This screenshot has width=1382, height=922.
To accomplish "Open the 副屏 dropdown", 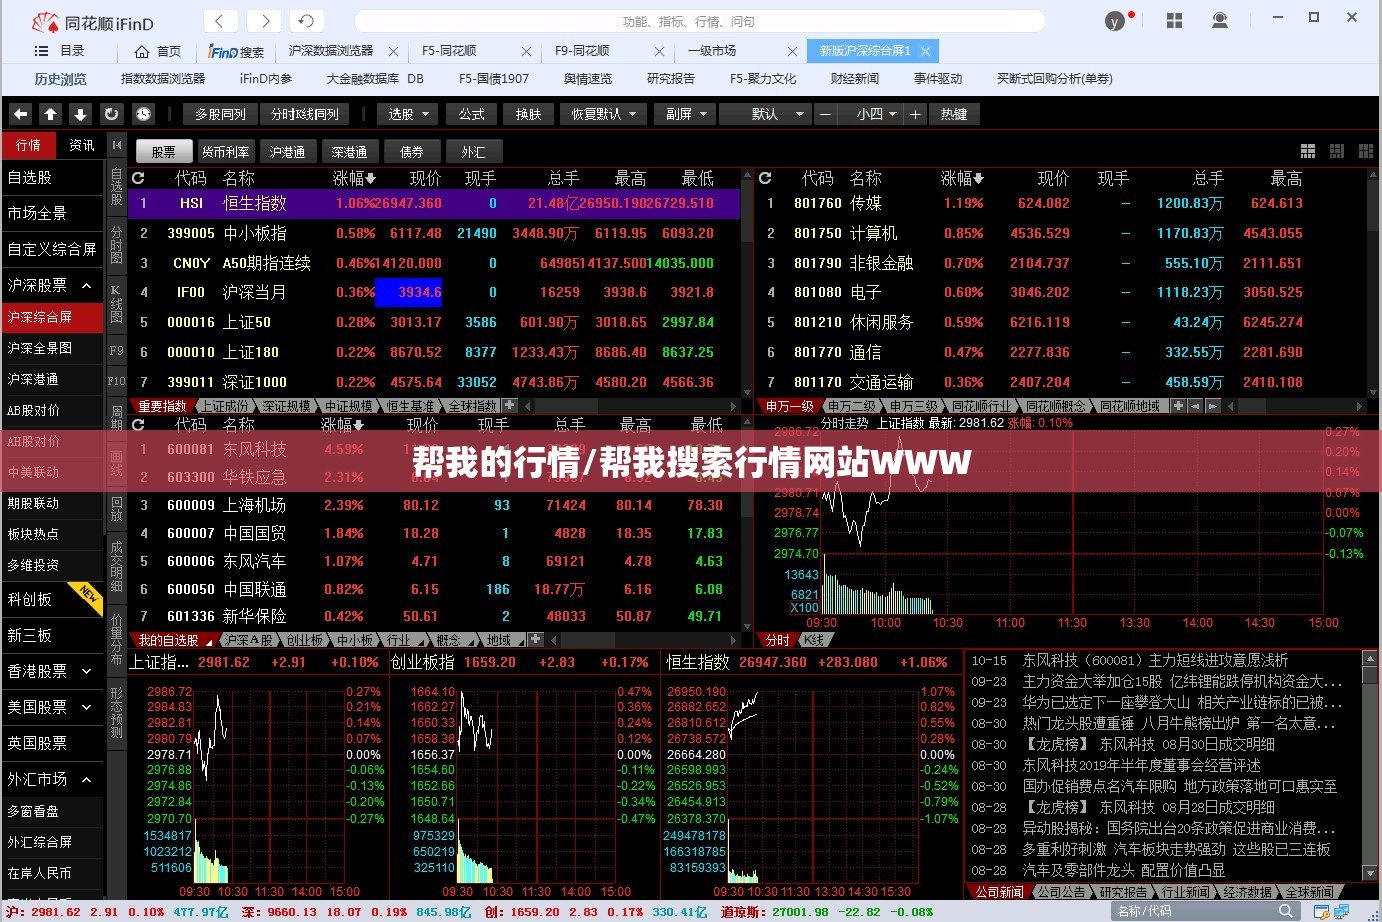I will click(x=686, y=114).
